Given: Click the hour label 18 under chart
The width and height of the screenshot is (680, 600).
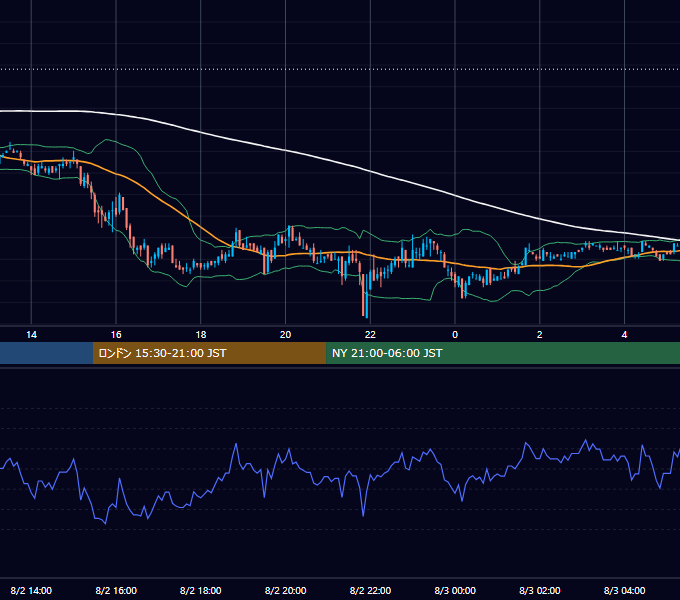Looking at the screenshot, I should click(x=201, y=335).
